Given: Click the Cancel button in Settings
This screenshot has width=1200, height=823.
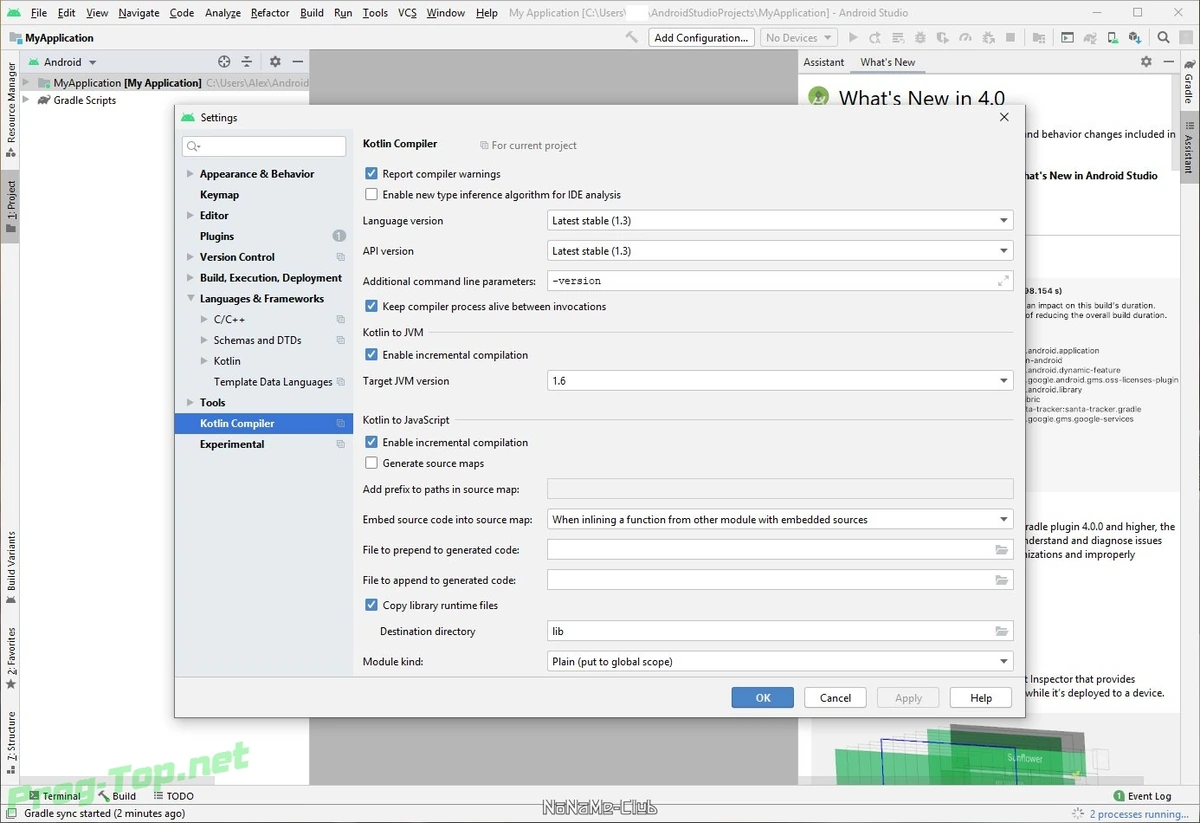Looking at the screenshot, I should click(835, 698).
